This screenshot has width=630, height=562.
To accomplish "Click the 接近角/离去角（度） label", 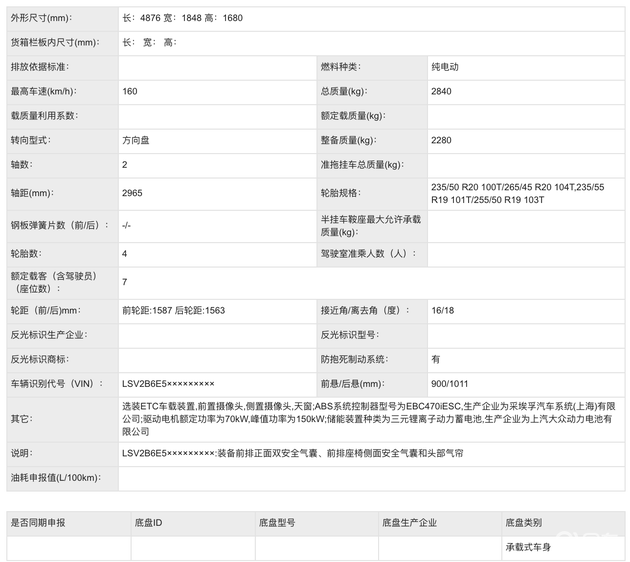I will [365, 311].
